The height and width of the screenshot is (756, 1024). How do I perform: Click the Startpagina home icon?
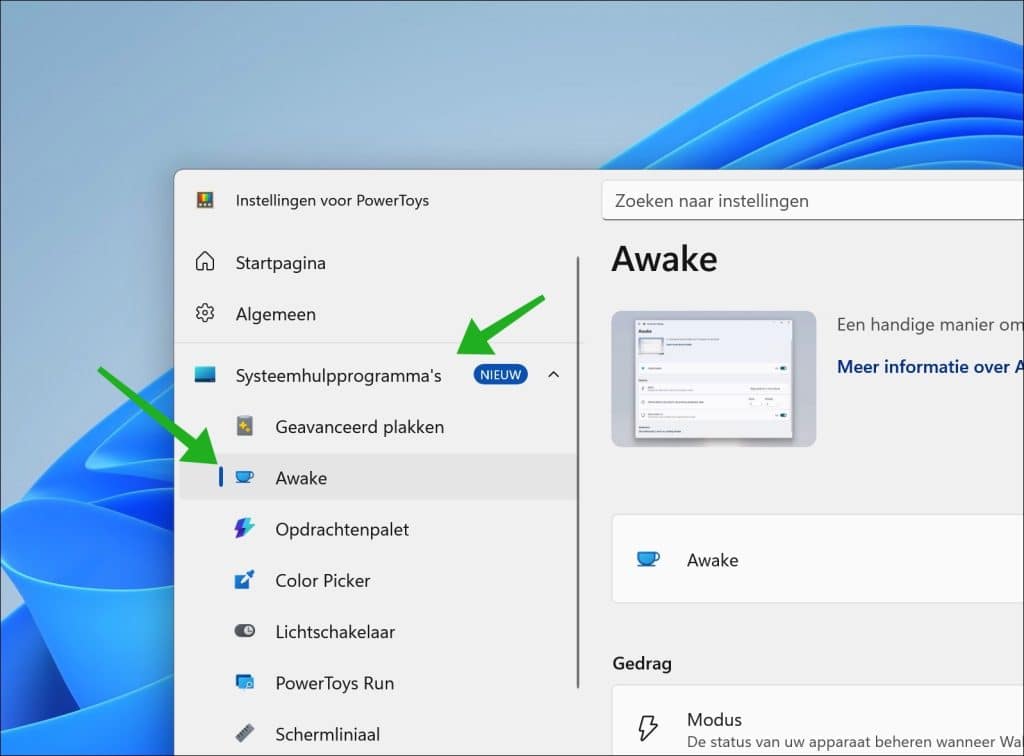tap(205, 261)
